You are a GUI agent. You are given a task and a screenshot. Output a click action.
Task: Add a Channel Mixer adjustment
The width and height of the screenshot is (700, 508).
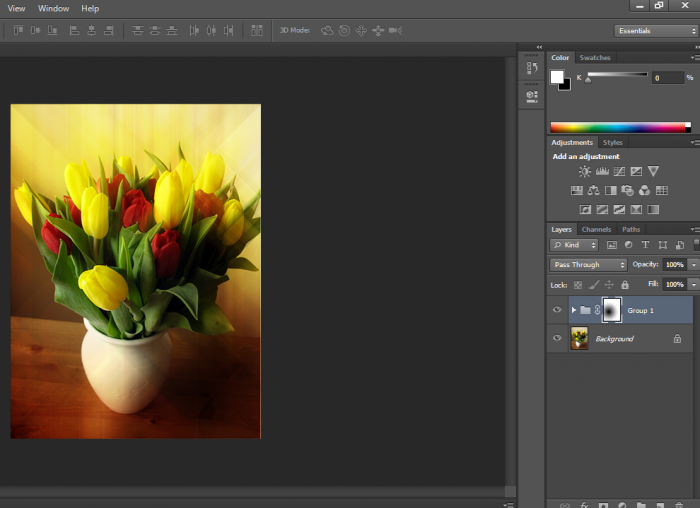[x=644, y=190]
